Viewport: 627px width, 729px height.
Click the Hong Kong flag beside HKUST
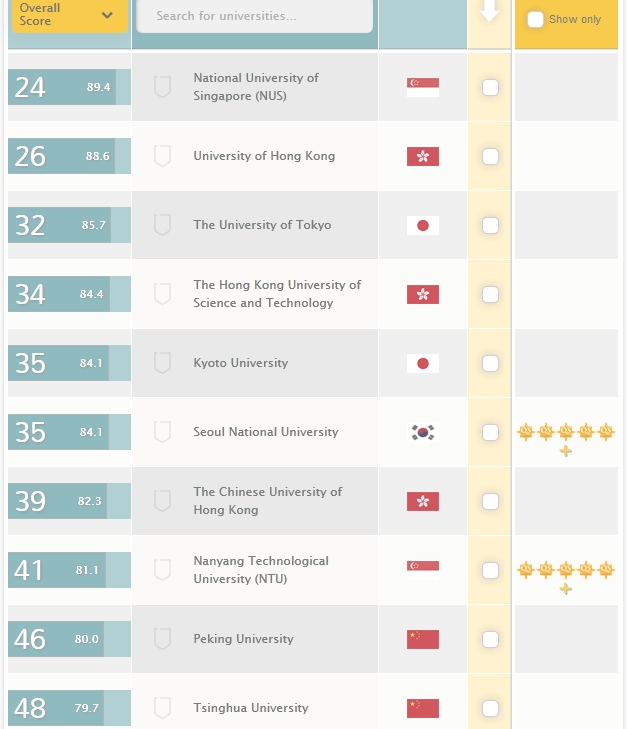[422, 294]
